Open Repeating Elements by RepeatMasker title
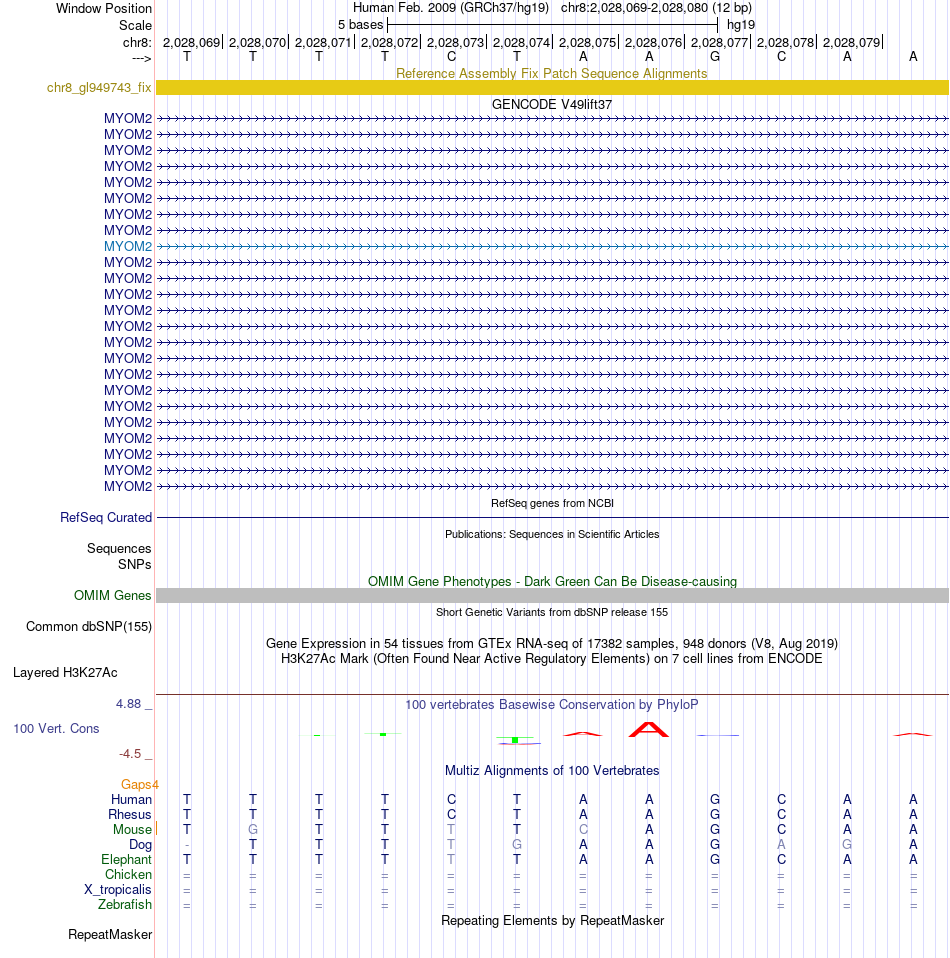Viewport: 950px width, 958px height. tap(552, 921)
